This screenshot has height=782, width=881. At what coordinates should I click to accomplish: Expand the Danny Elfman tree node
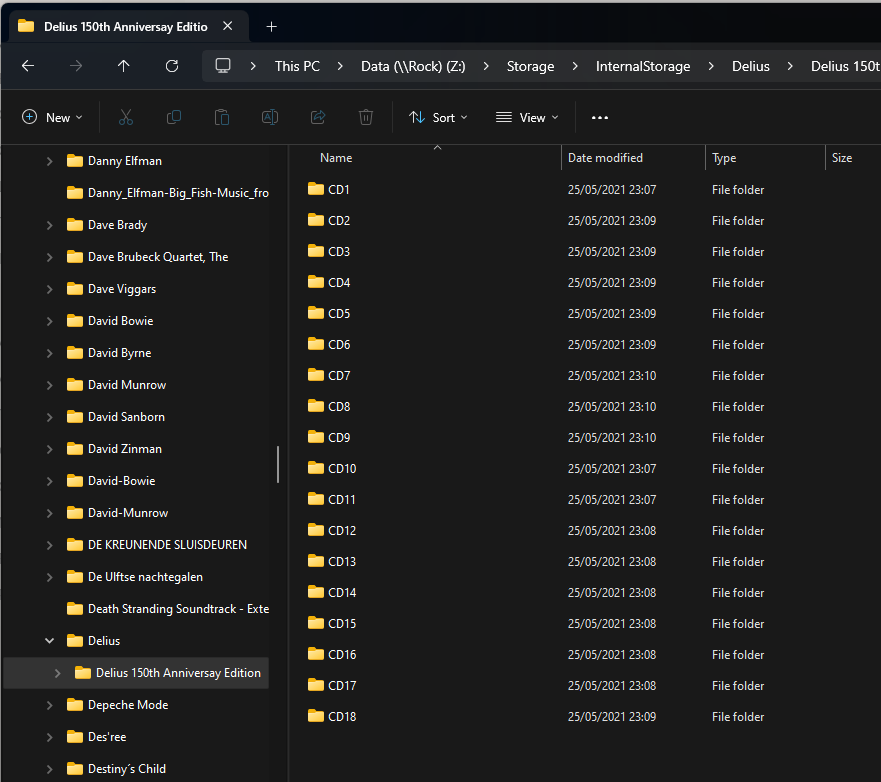click(49, 161)
